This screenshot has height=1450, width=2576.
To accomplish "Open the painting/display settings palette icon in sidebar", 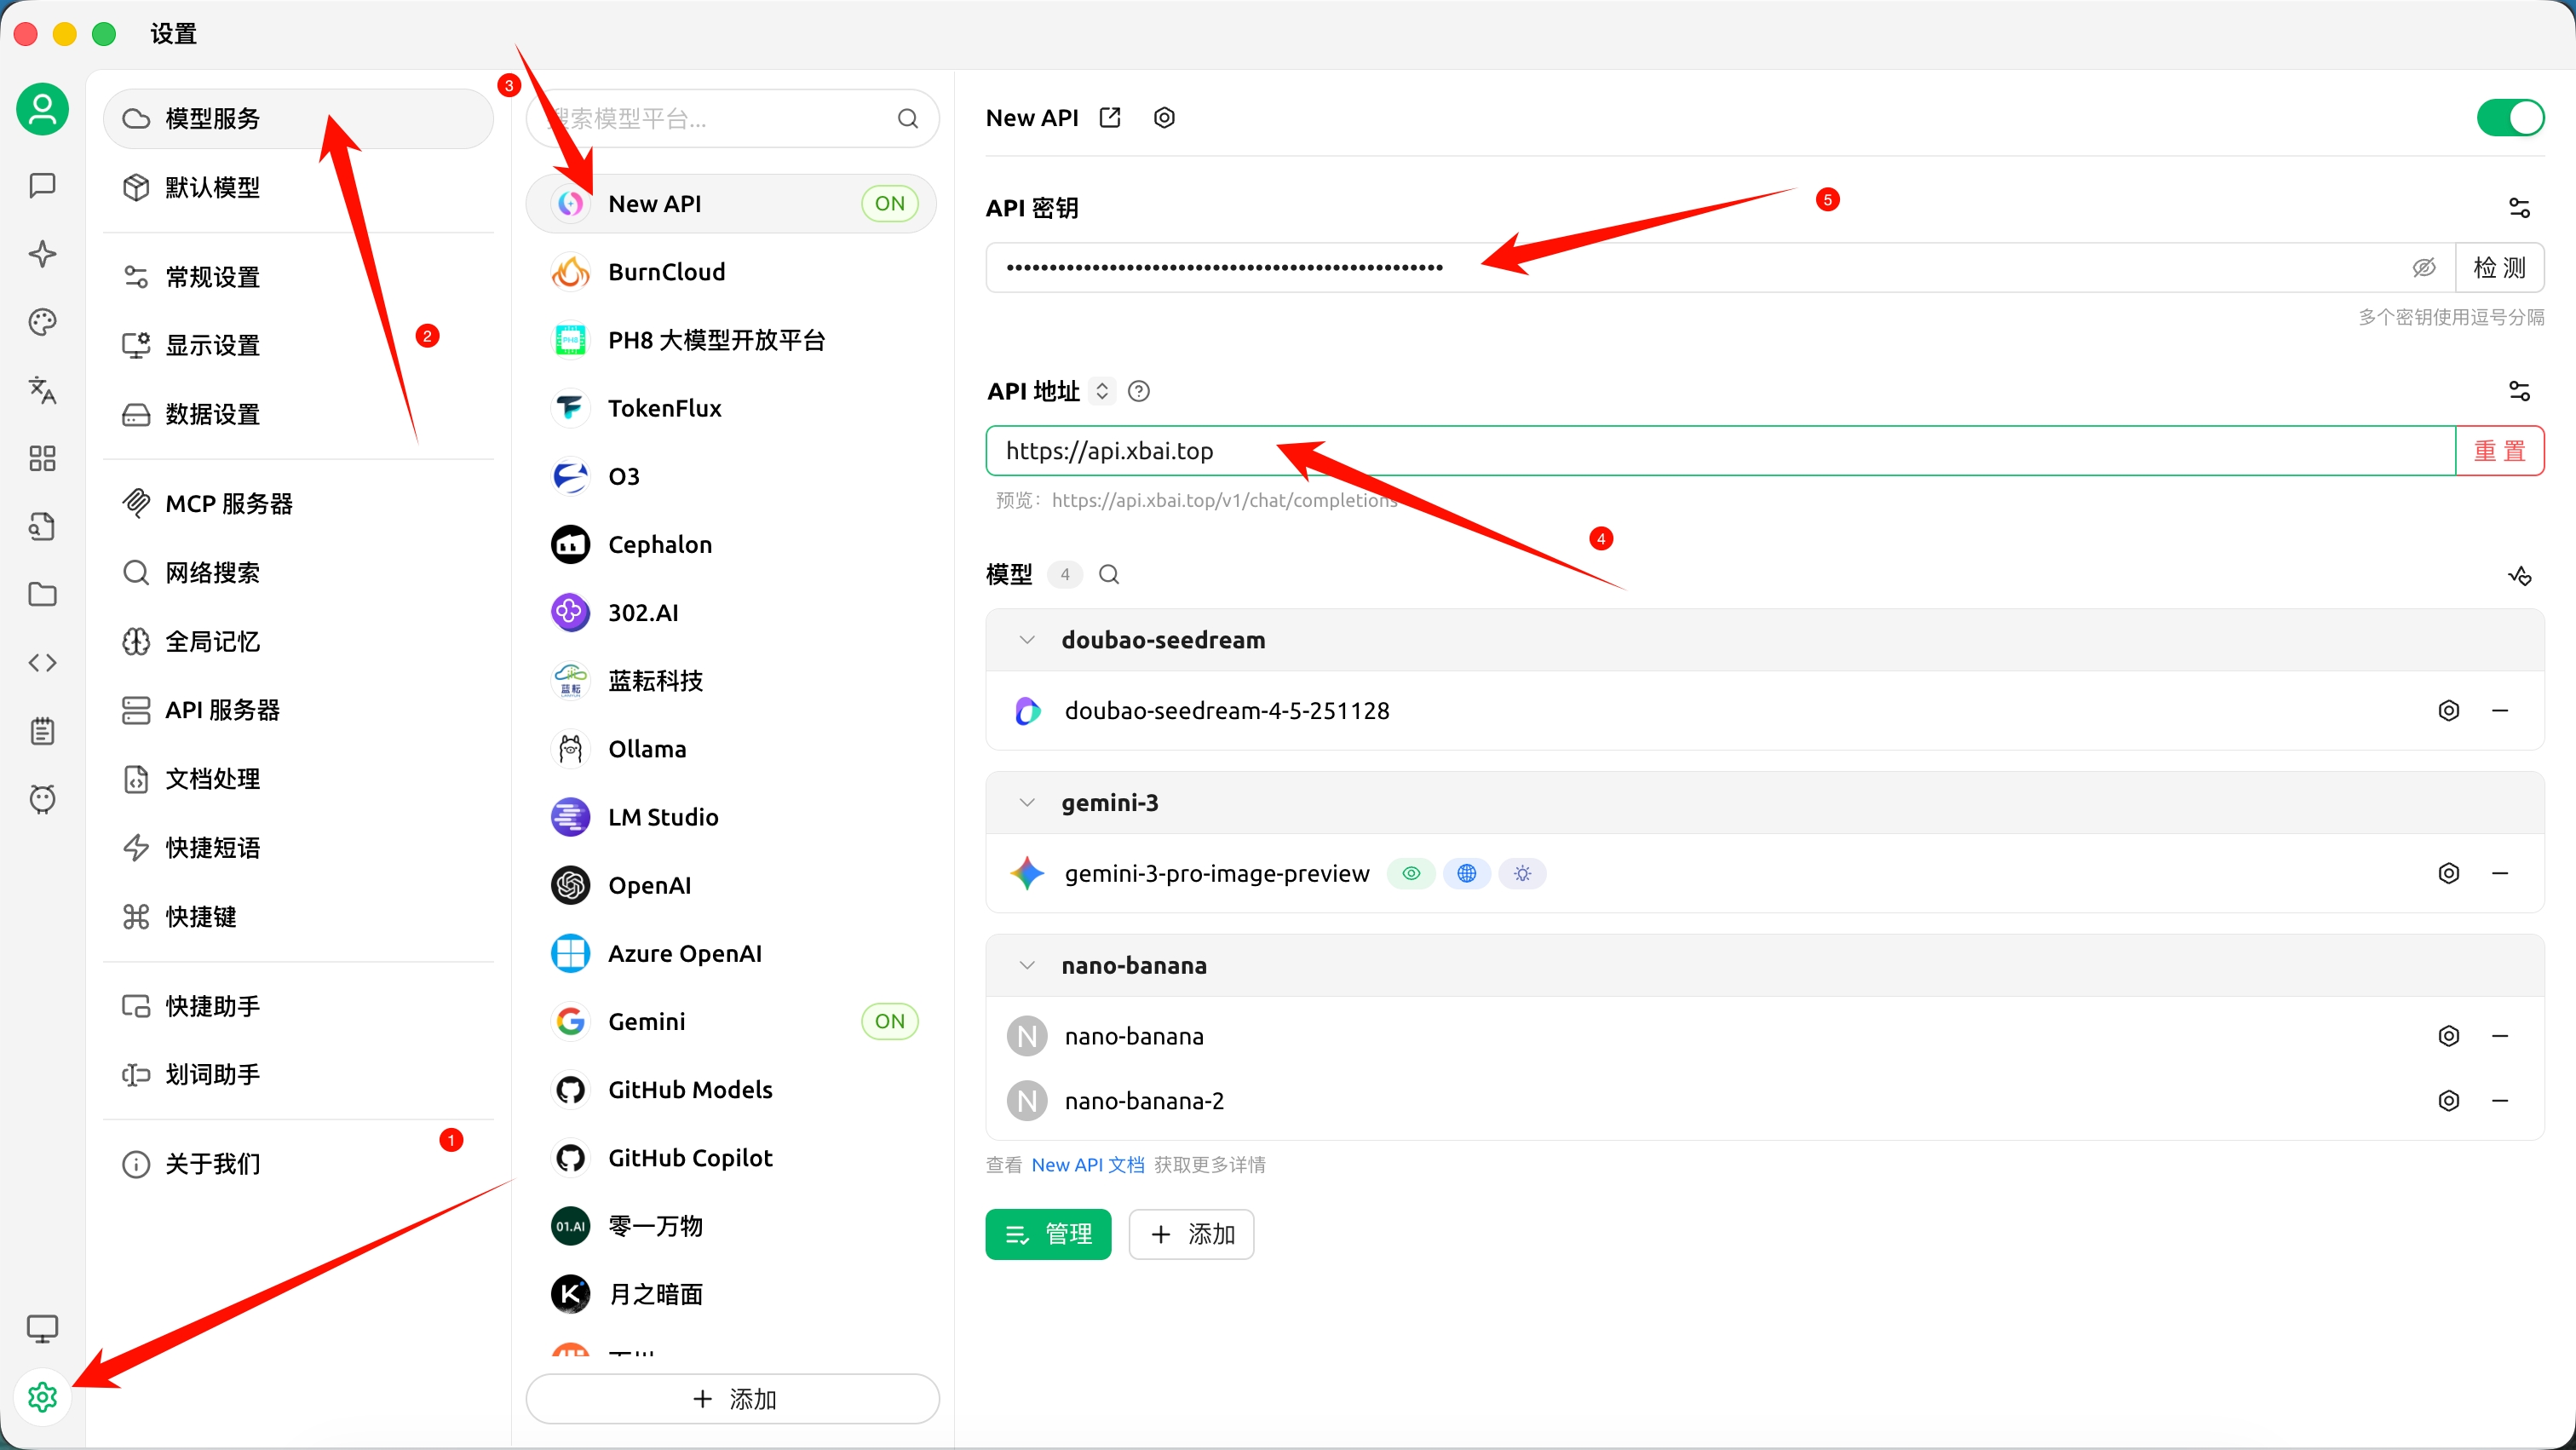I will tap(42, 322).
